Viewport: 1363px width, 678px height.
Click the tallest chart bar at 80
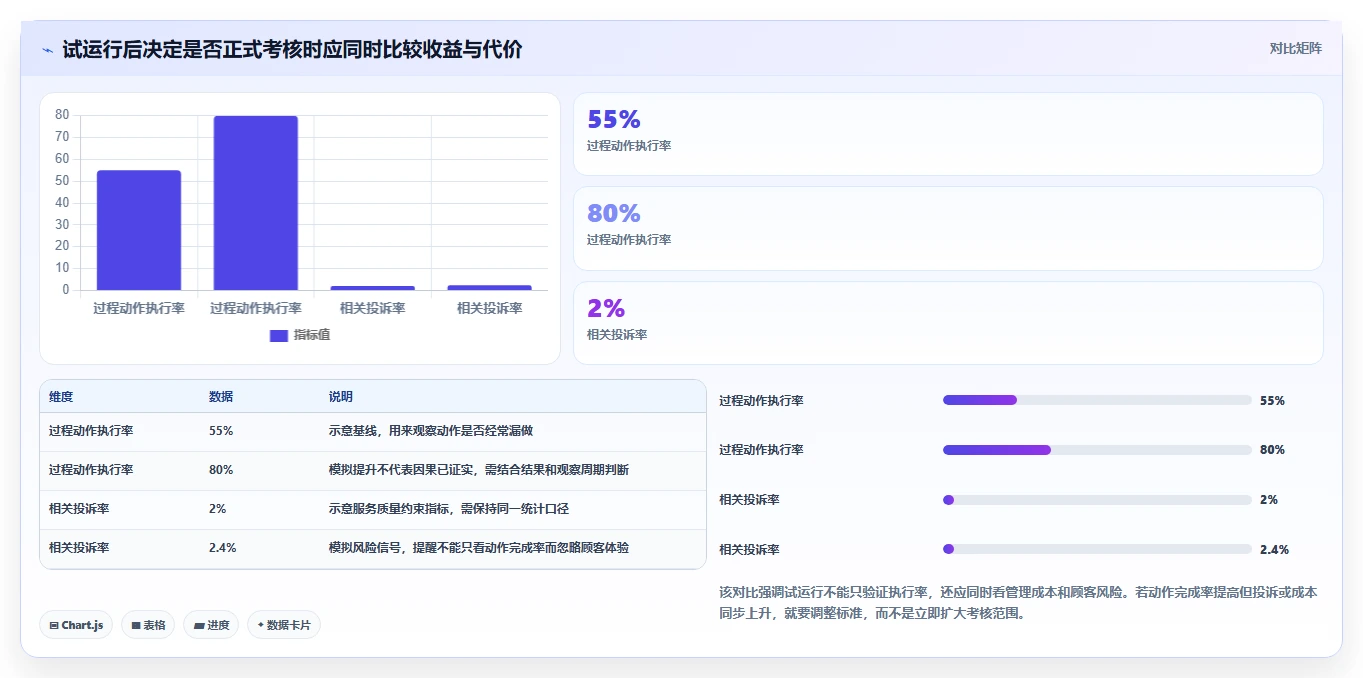(256, 203)
